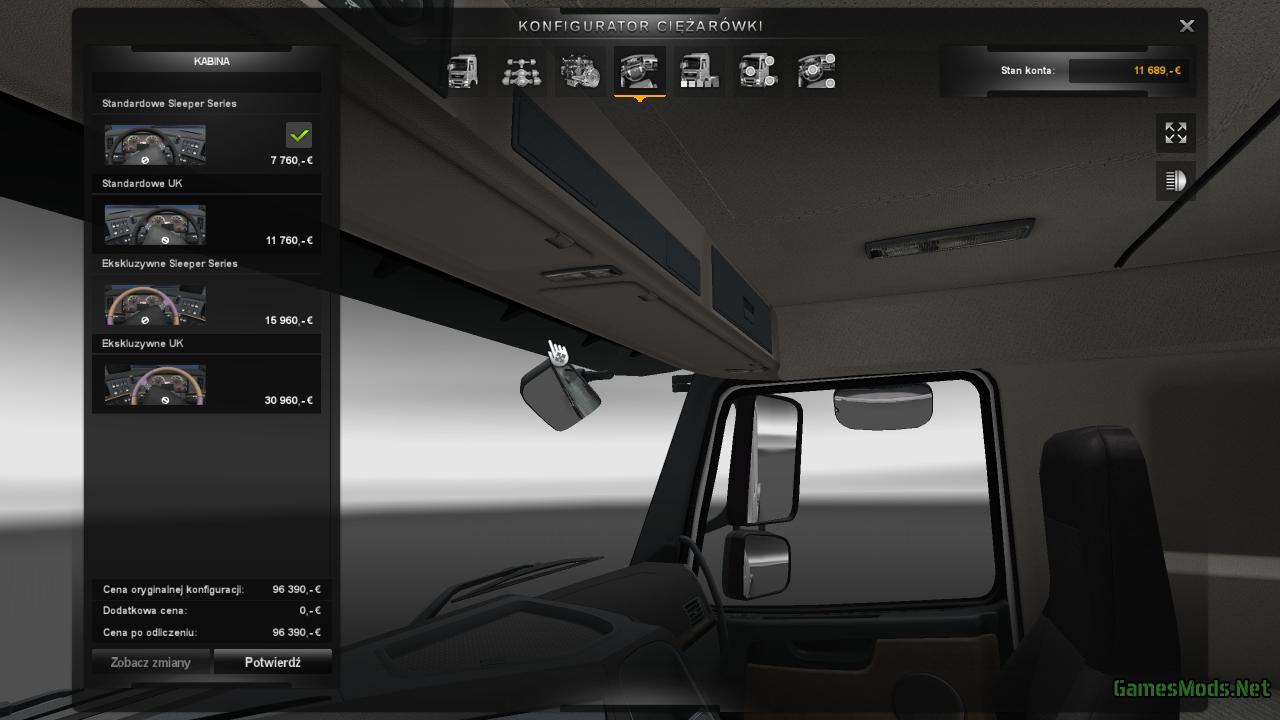1280x720 pixels.
Task: Toggle the truck headlights icon
Action: point(1176,181)
